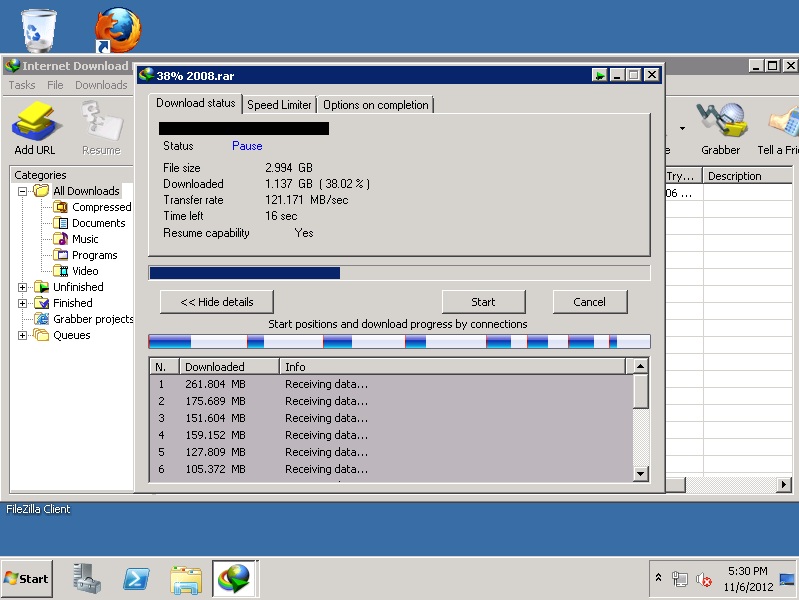Expand the Finished category
The height and width of the screenshot is (600, 799).
(x=23, y=303)
